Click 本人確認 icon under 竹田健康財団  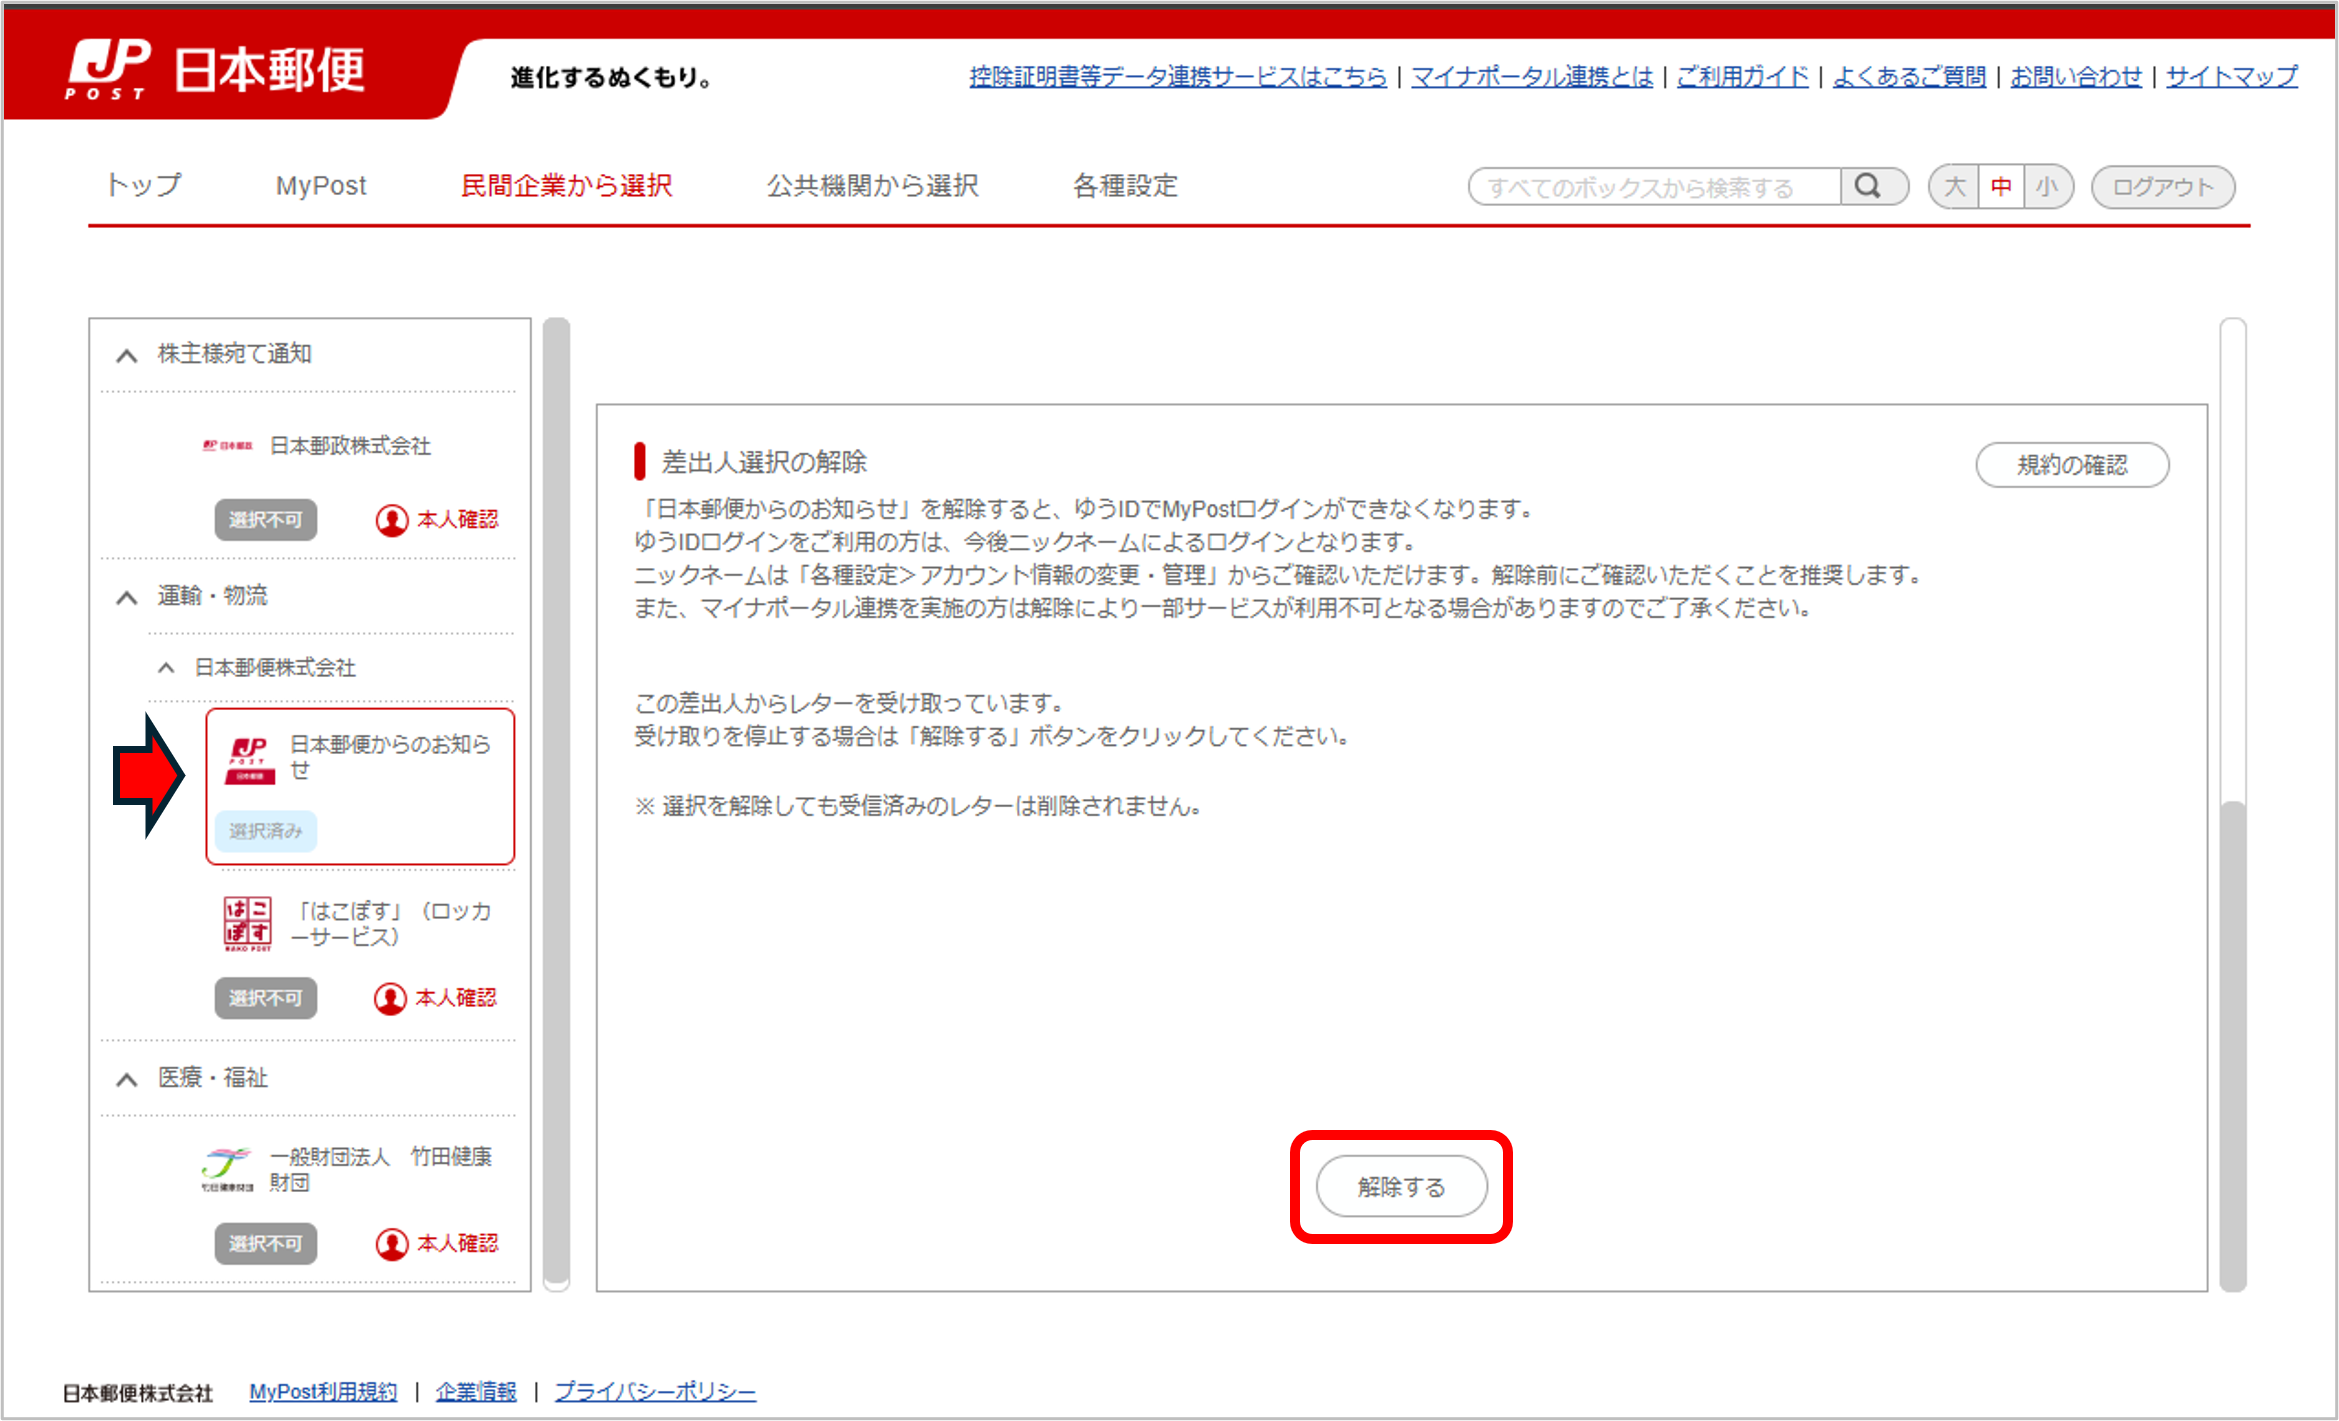(392, 1244)
